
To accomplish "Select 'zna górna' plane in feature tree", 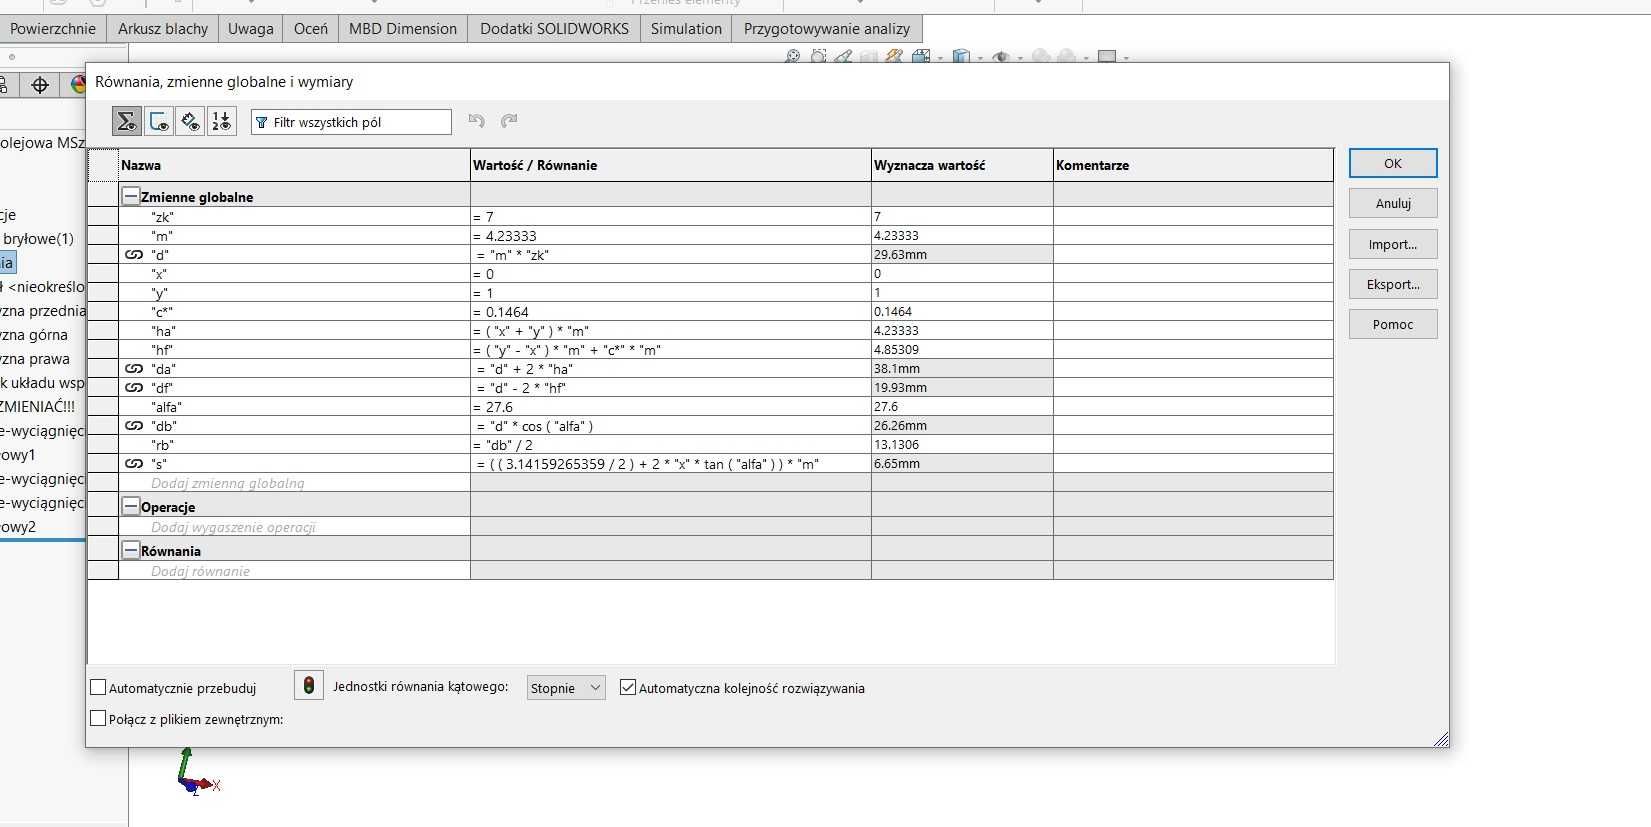I will click(x=34, y=335).
